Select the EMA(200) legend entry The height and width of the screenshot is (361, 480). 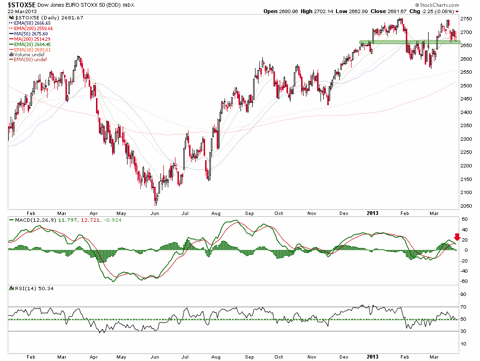(33, 29)
